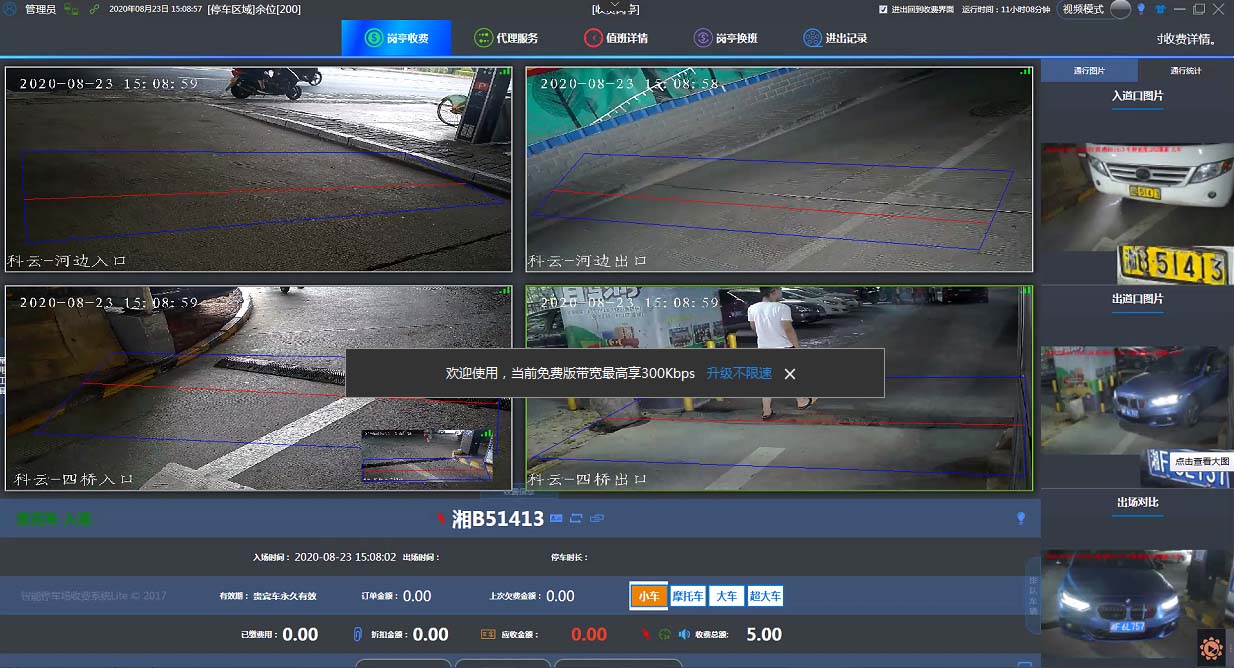Click the entrance lane photo thumbnail
The height and width of the screenshot is (668, 1234).
[x=1137, y=213]
